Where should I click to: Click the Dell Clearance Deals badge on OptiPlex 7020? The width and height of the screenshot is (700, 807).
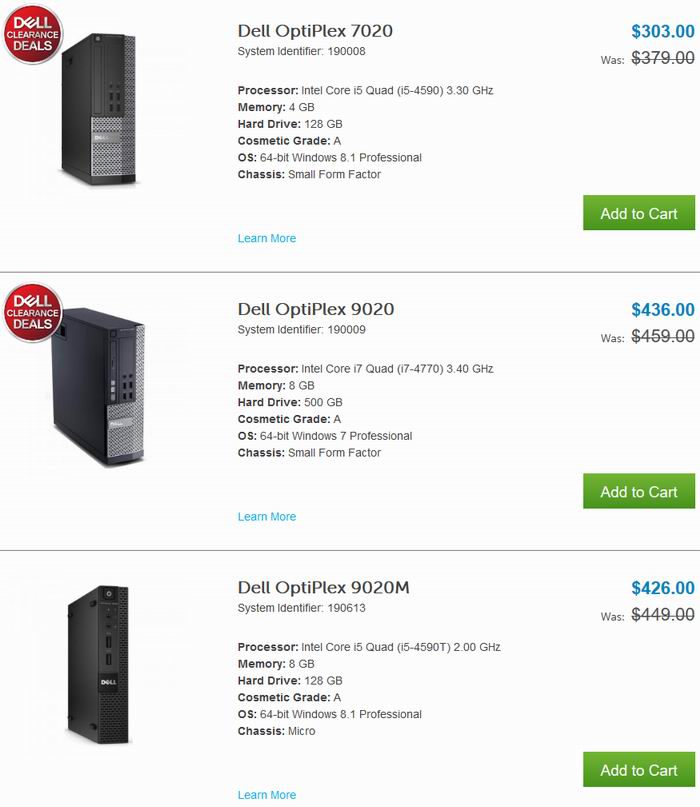point(33,34)
